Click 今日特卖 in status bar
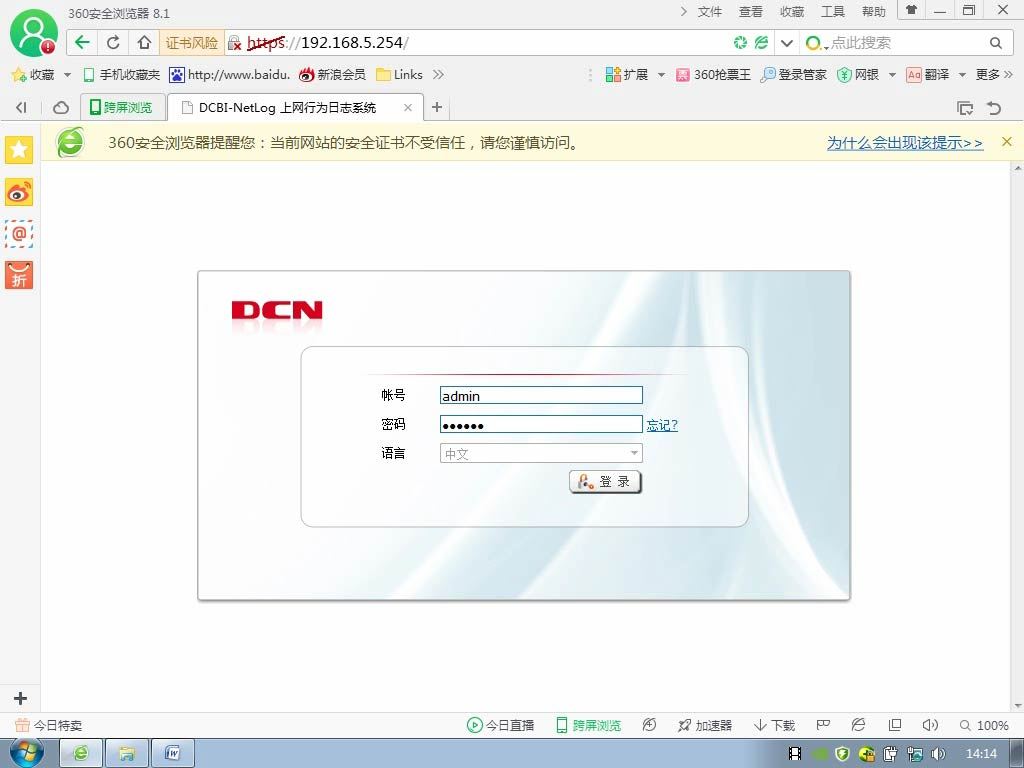 point(49,725)
